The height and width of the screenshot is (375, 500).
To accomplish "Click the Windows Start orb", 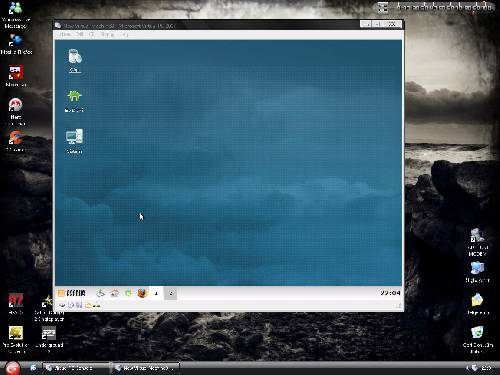I will pos(12,368).
